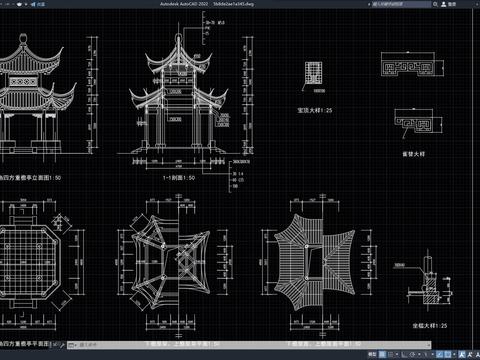Click the annotation visibility icon
The height and width of the screenshot is (360, 480).
coord(462,354)
